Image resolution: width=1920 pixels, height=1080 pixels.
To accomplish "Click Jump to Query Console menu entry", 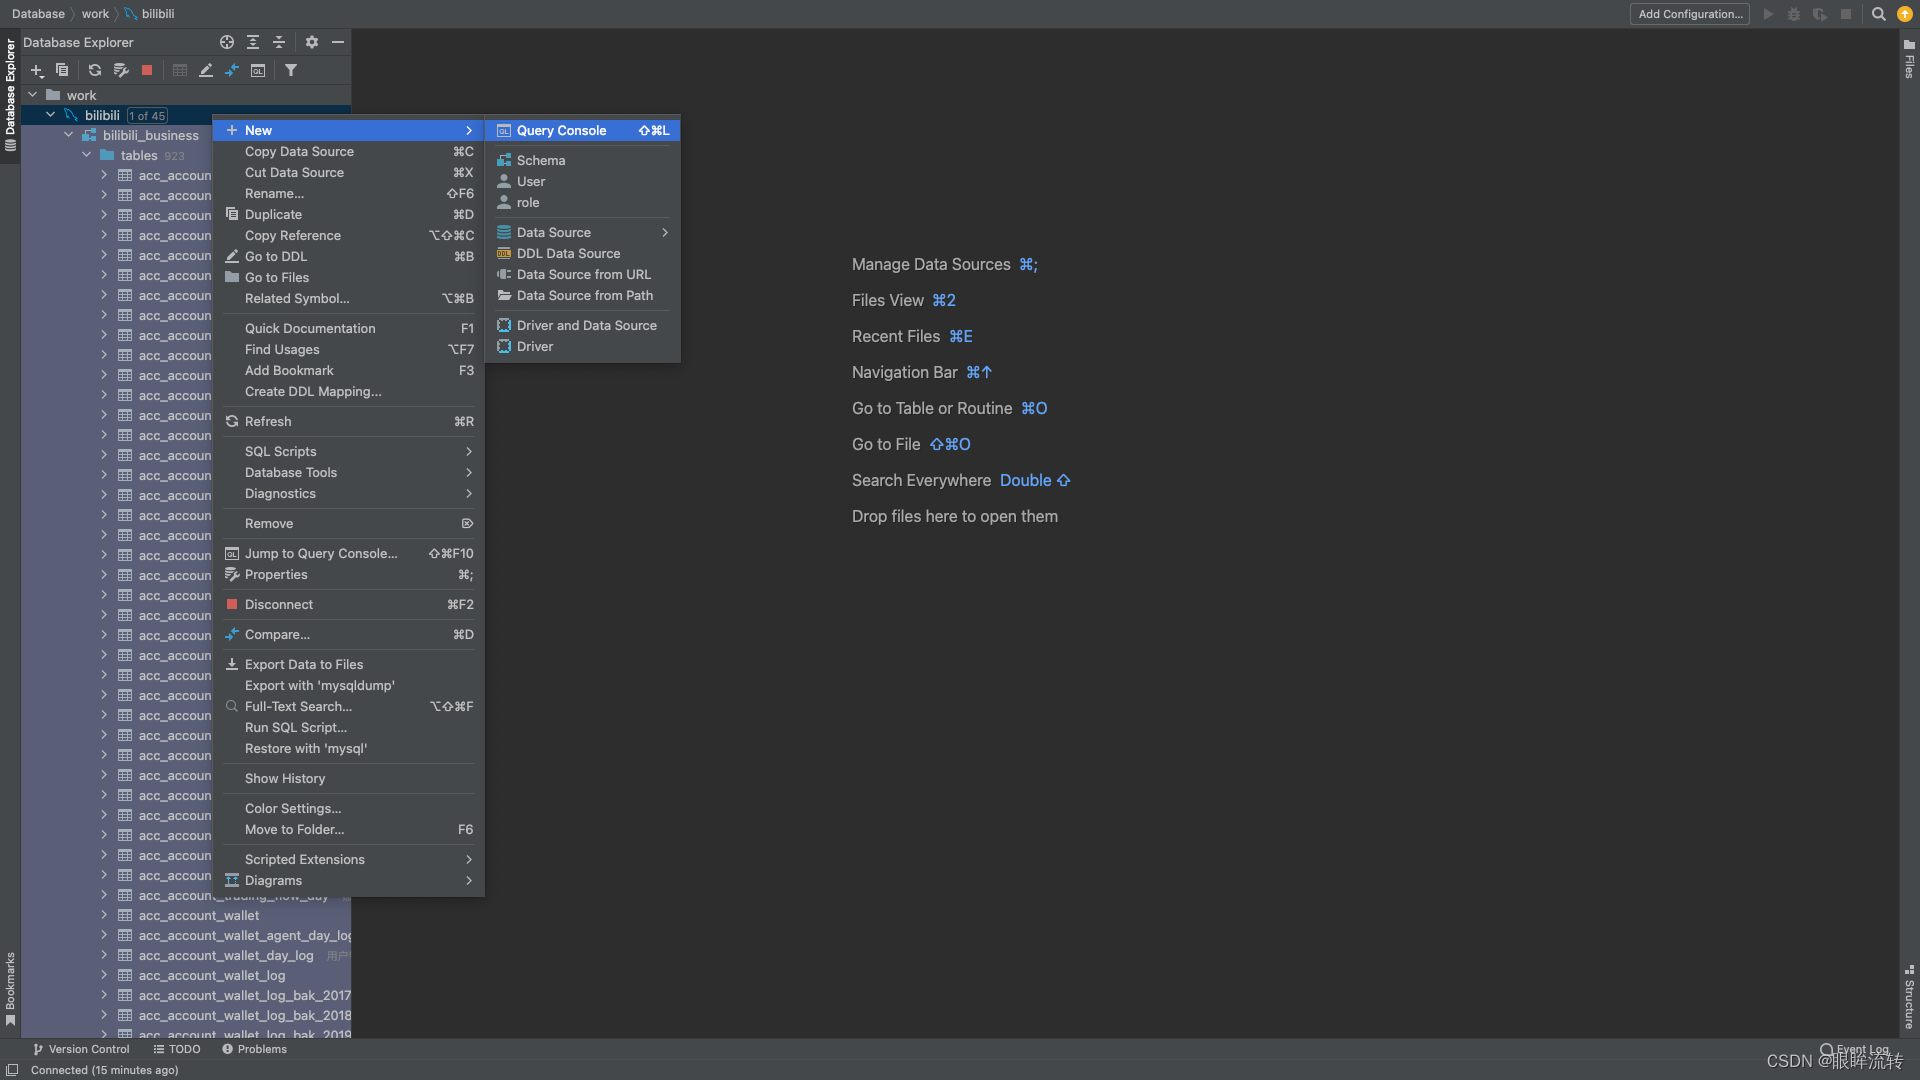I will pos(349,553).
